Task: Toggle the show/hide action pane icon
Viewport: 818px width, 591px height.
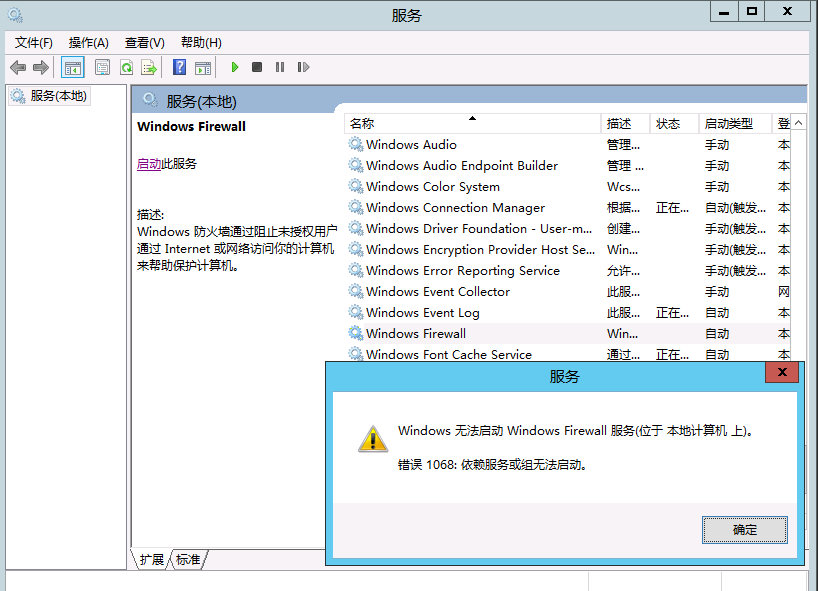Action: click(x=203, y=68)
